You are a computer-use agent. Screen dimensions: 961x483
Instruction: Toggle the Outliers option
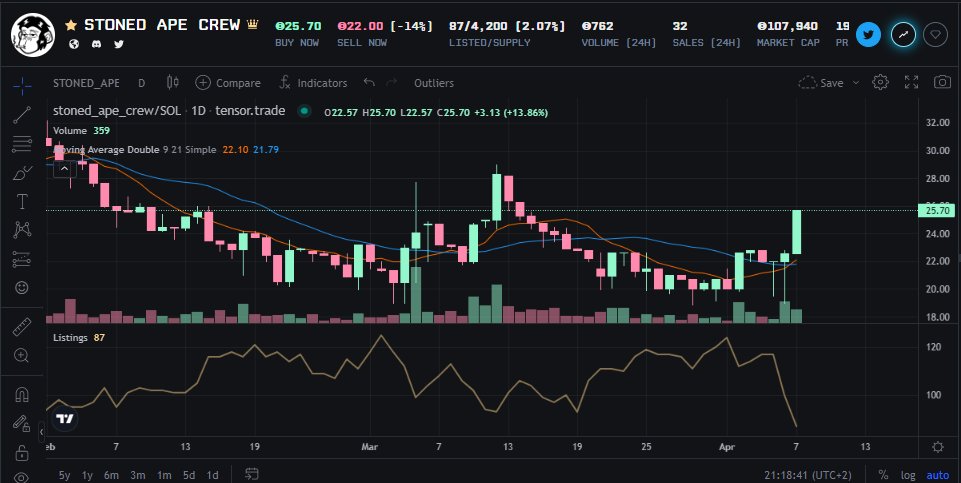[434, 83]
